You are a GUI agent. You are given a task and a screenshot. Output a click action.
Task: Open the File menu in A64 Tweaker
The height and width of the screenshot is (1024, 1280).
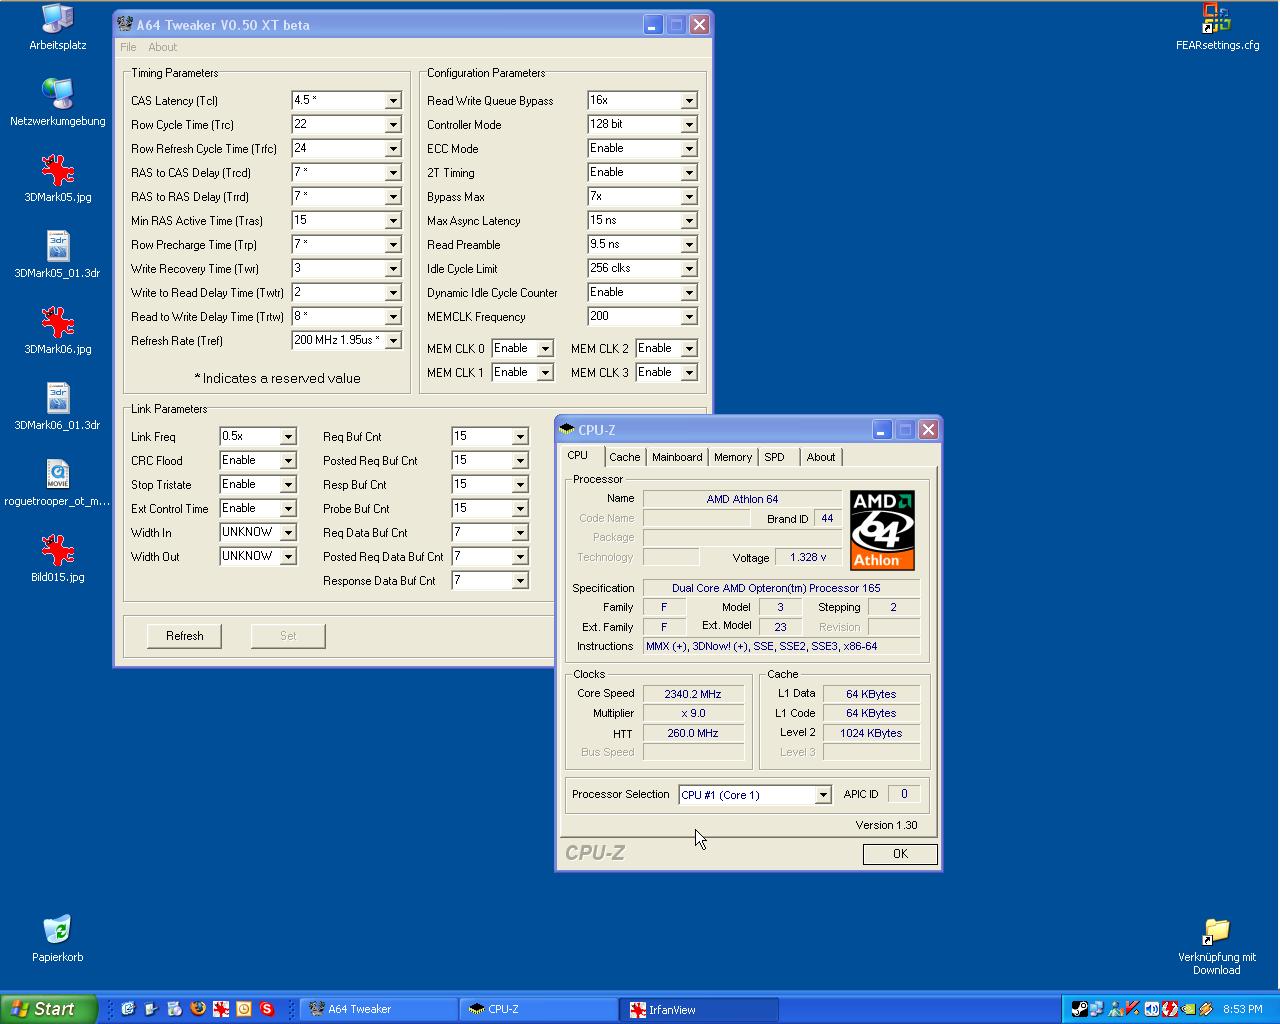click(x=128, y=47)
